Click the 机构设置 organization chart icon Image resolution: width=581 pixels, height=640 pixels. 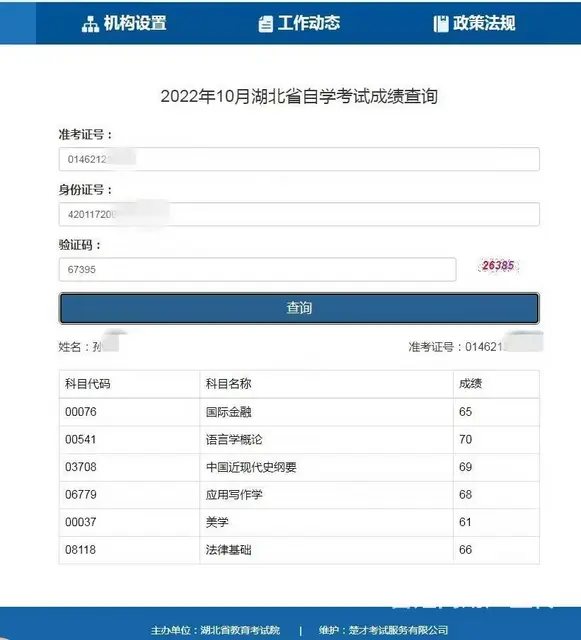tap(90, 24)
